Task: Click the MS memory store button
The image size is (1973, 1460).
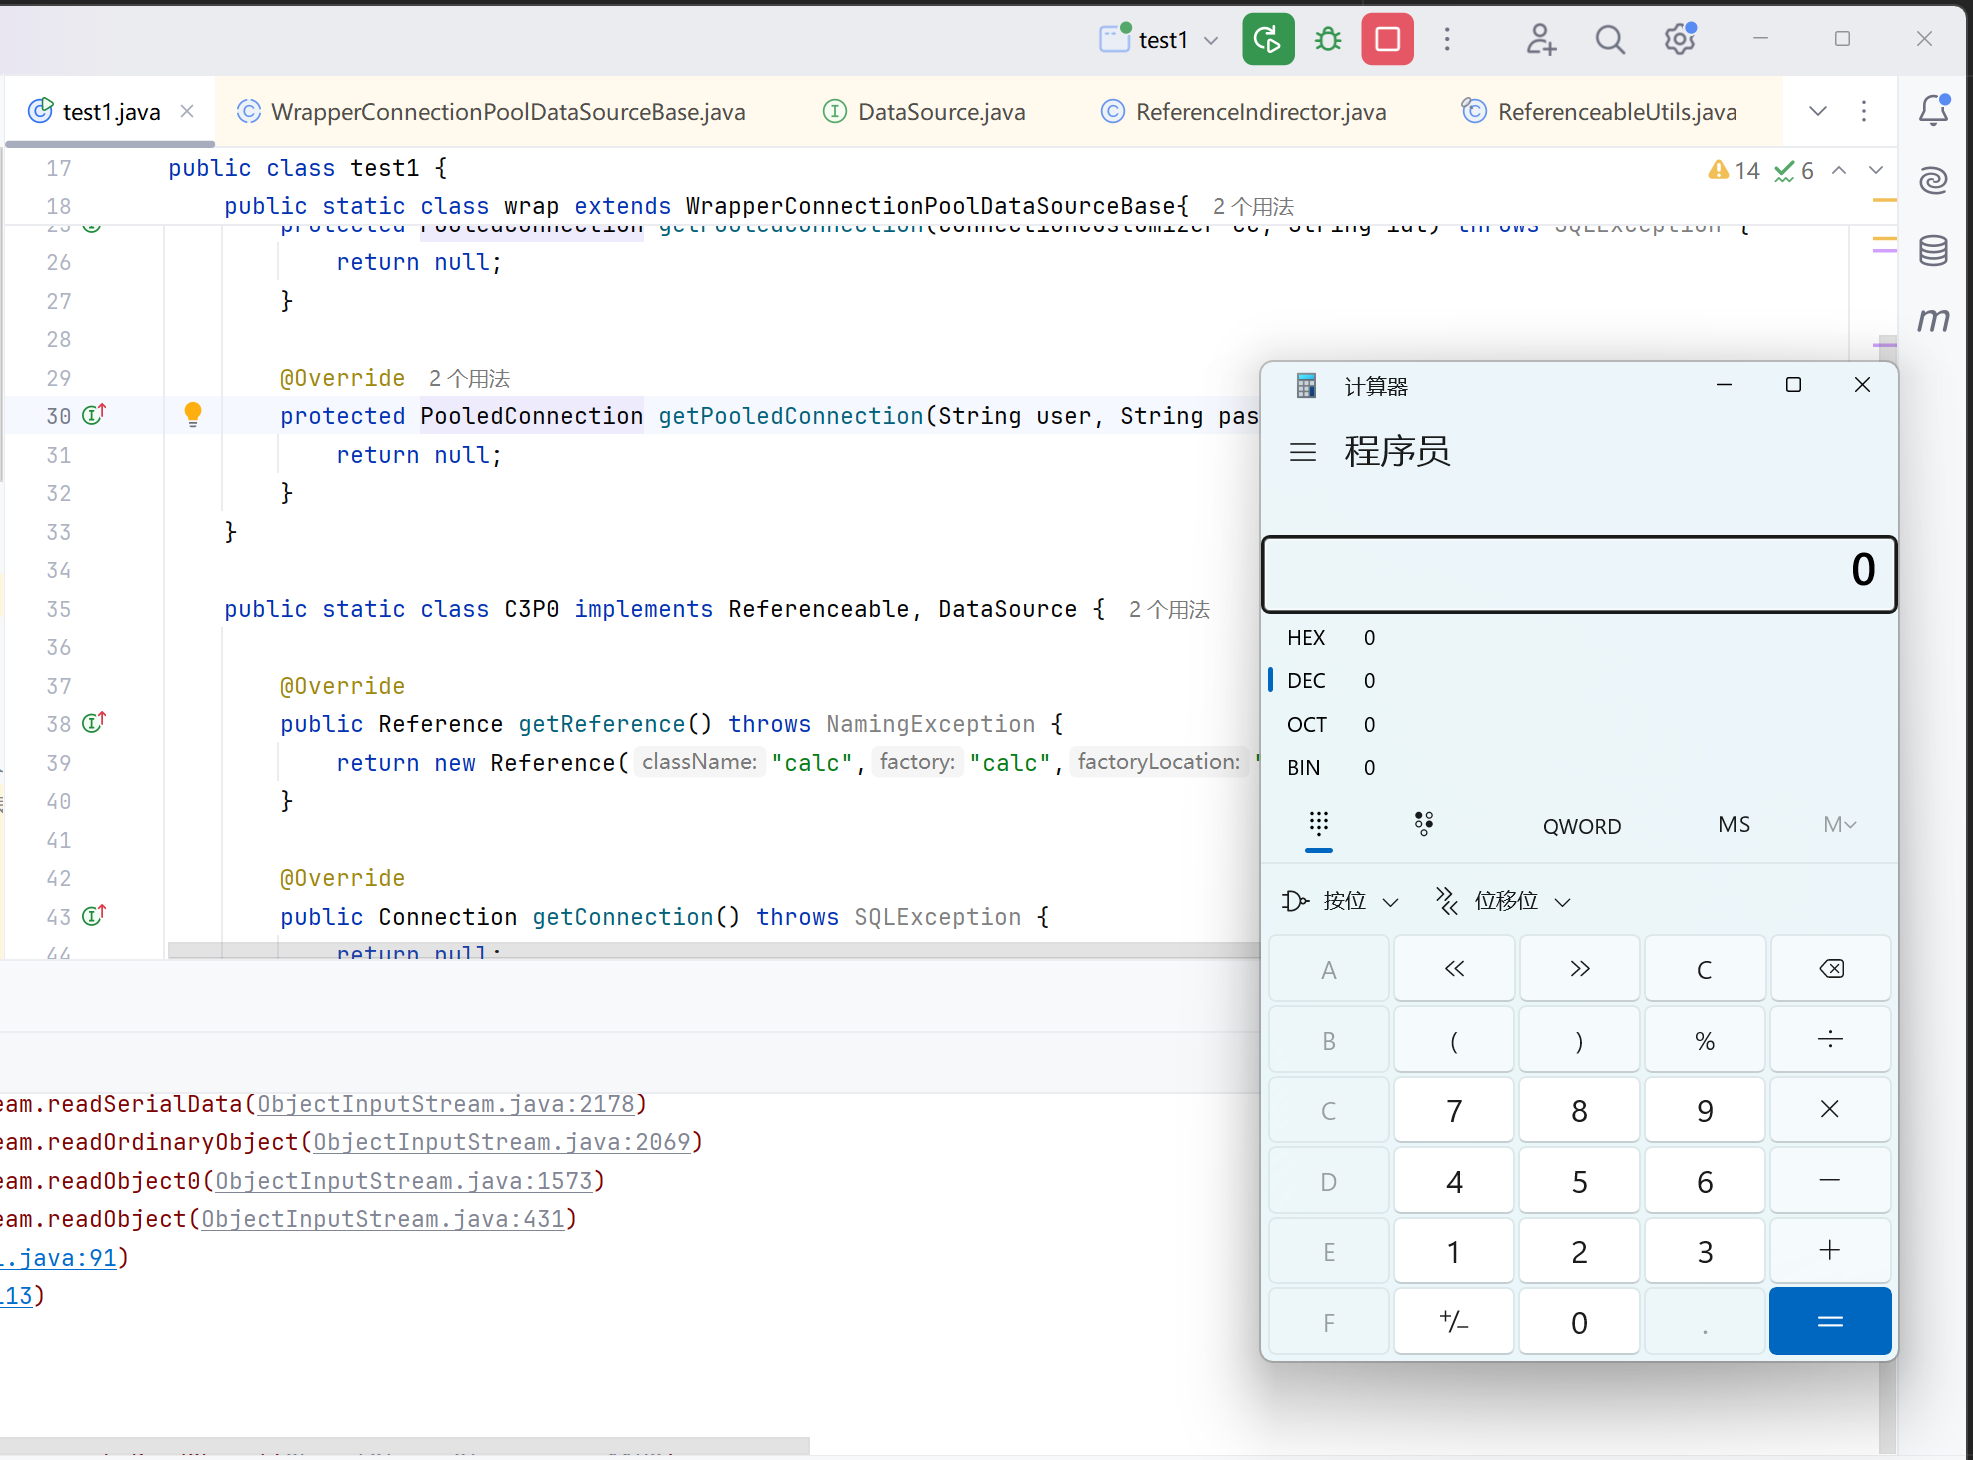Action: (x=1734, y=825)
